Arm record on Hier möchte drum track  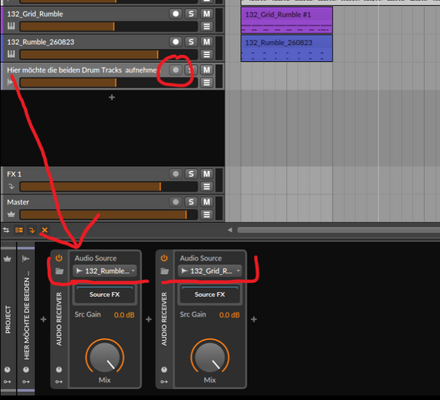[176, 70]
